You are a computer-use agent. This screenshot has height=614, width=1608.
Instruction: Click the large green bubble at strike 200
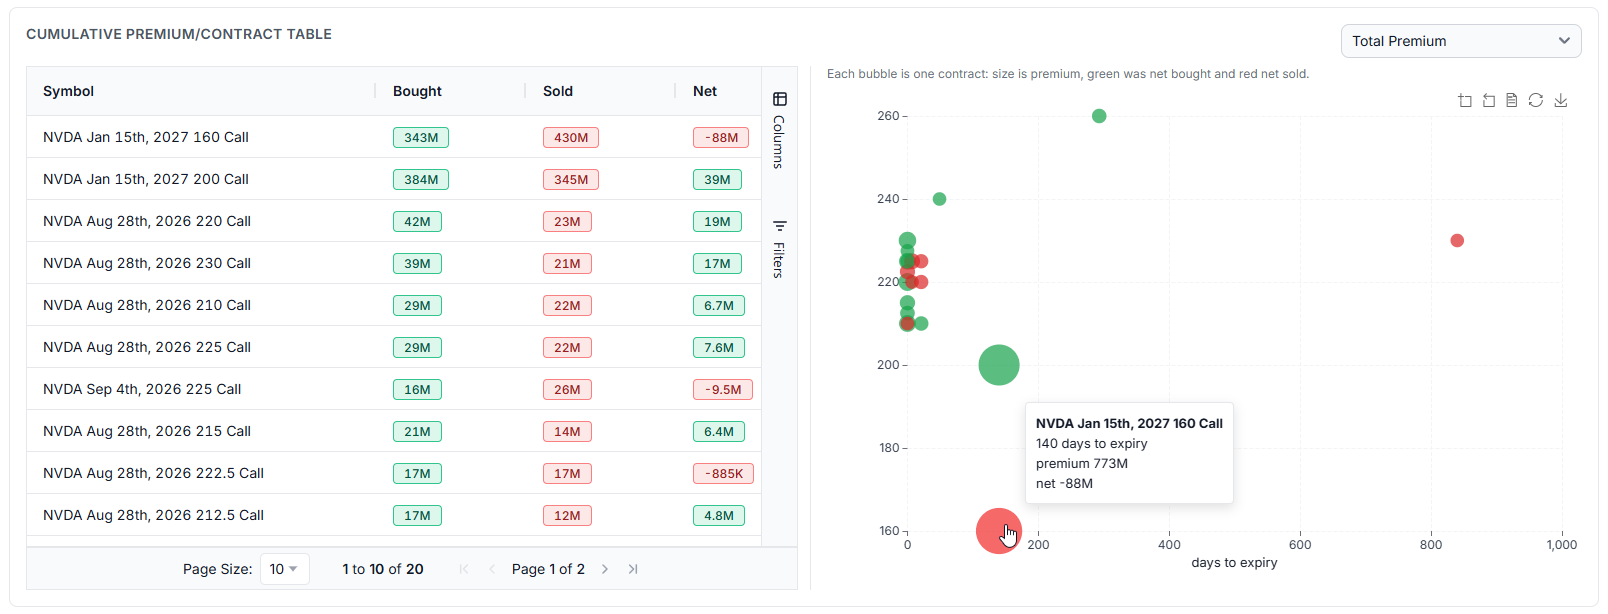point(999,365)
